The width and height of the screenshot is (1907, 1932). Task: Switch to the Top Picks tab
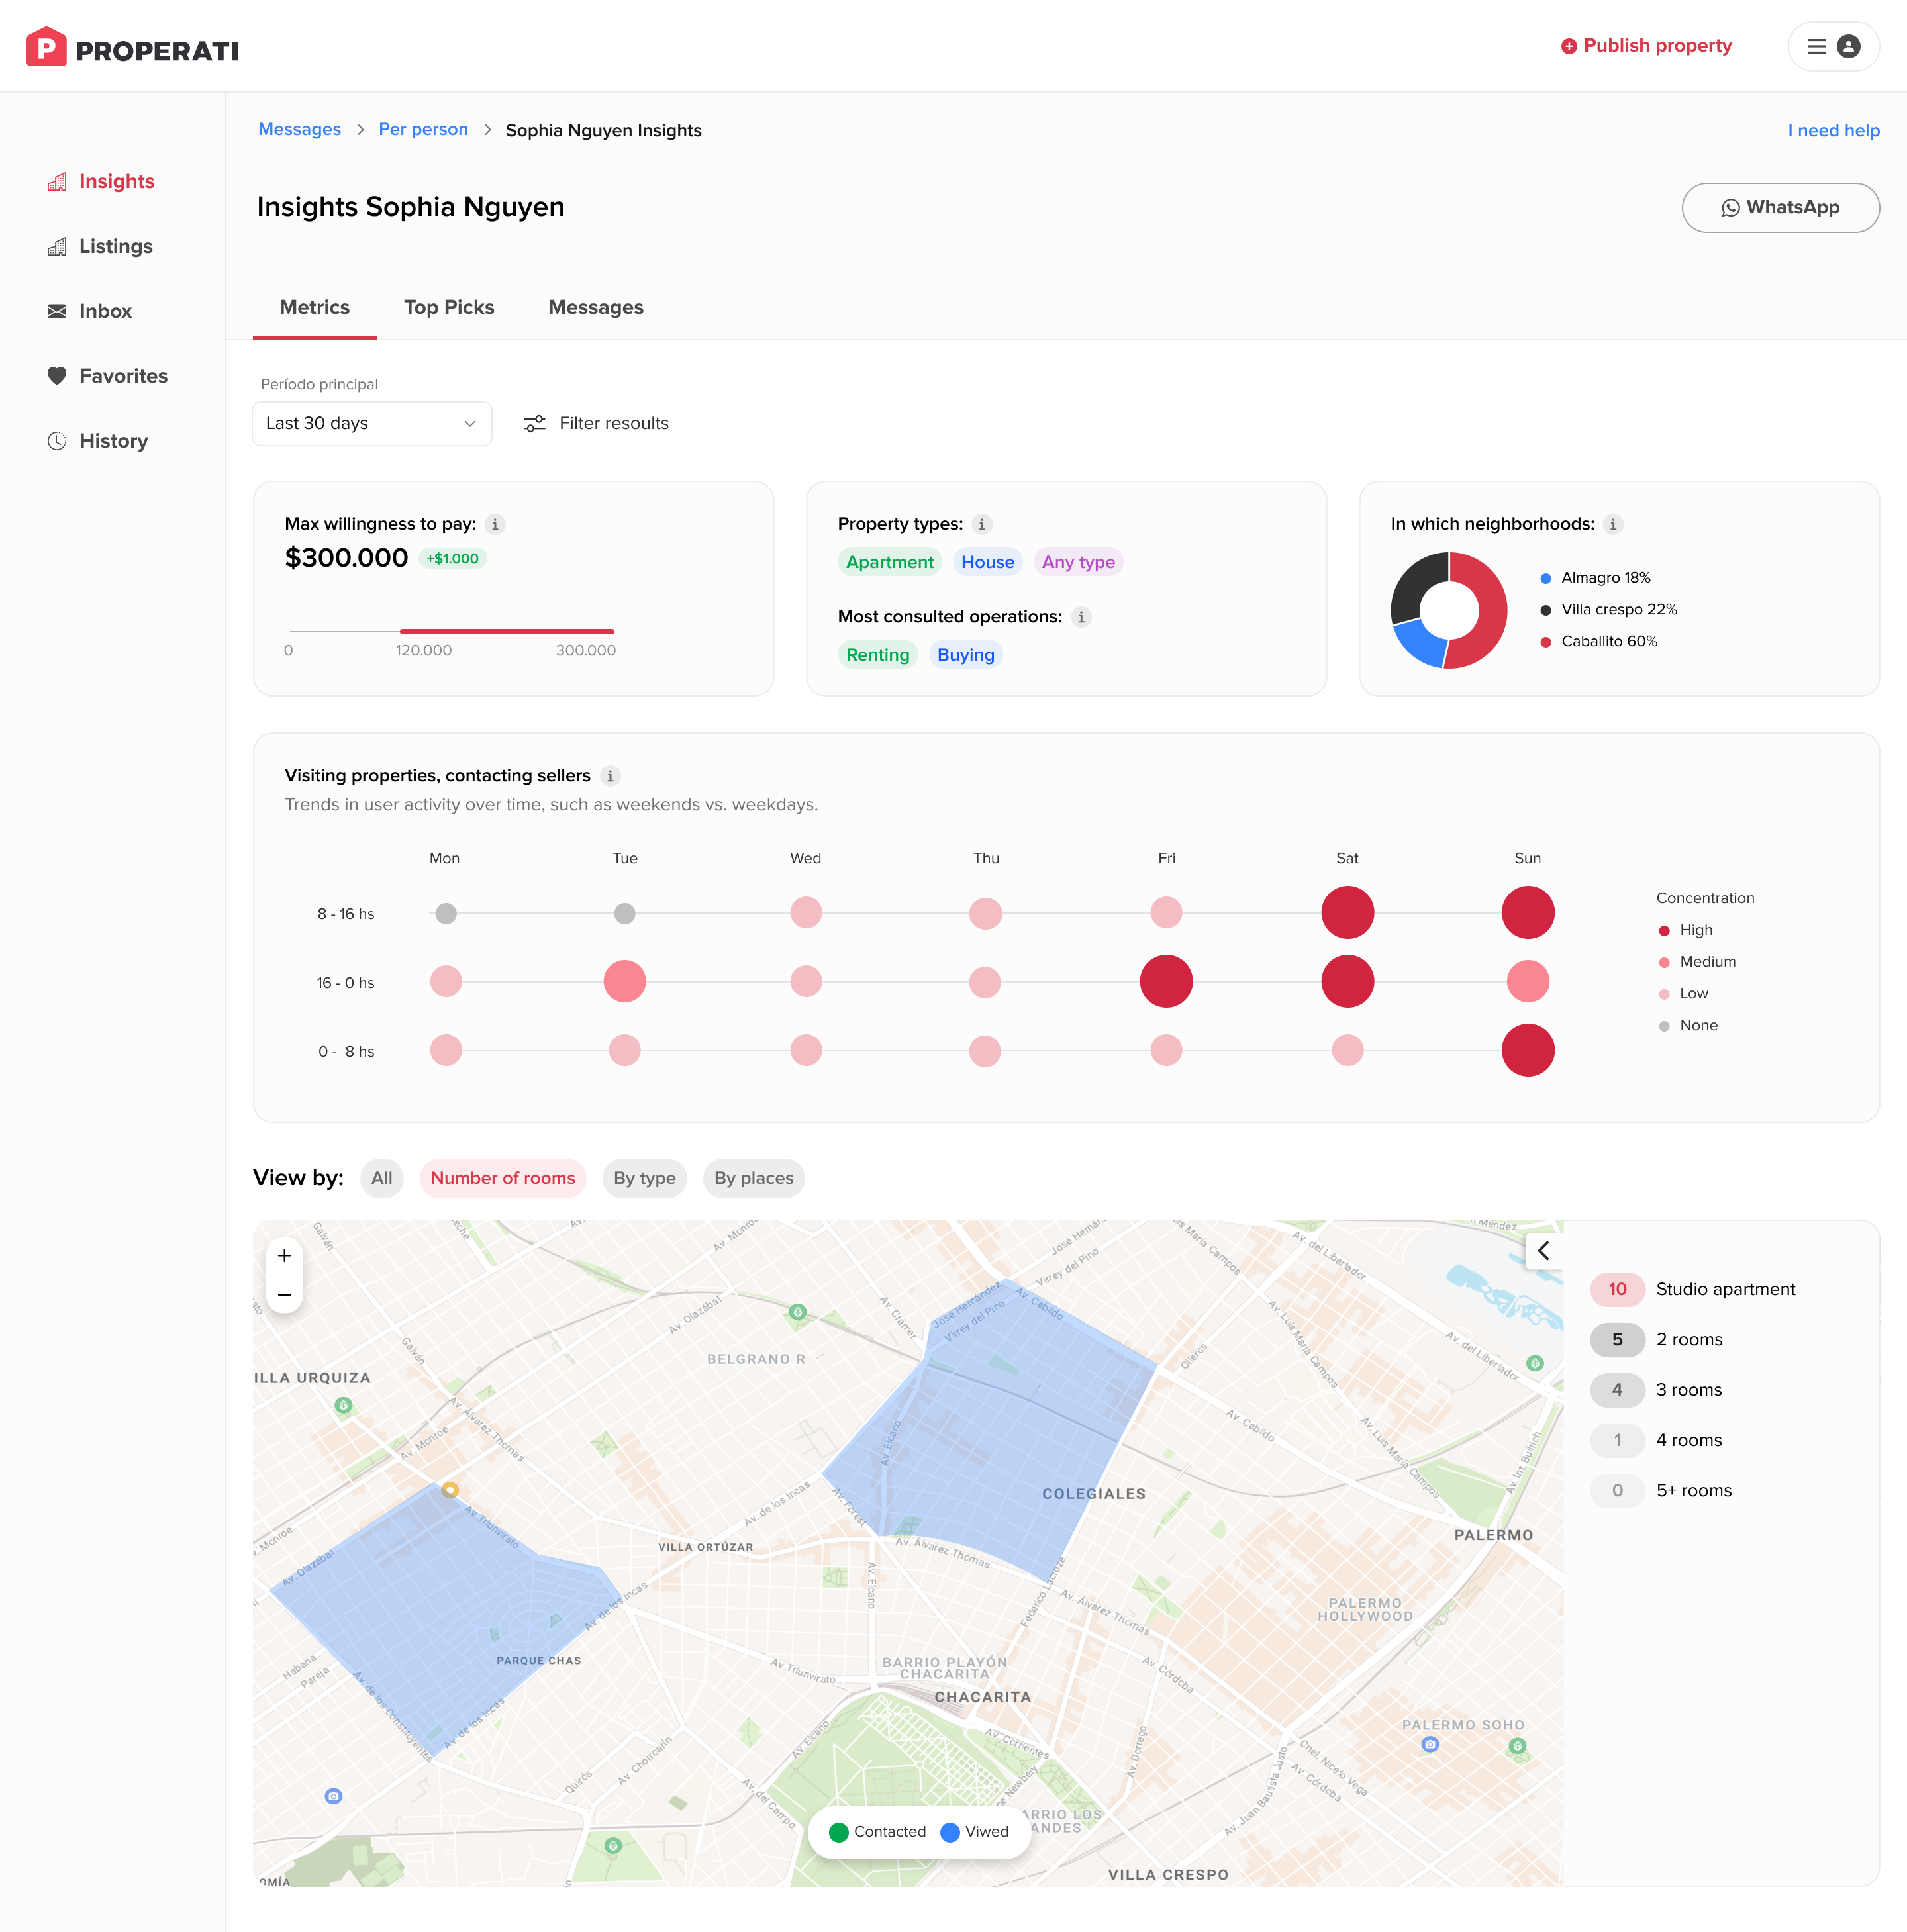[449, 307]
